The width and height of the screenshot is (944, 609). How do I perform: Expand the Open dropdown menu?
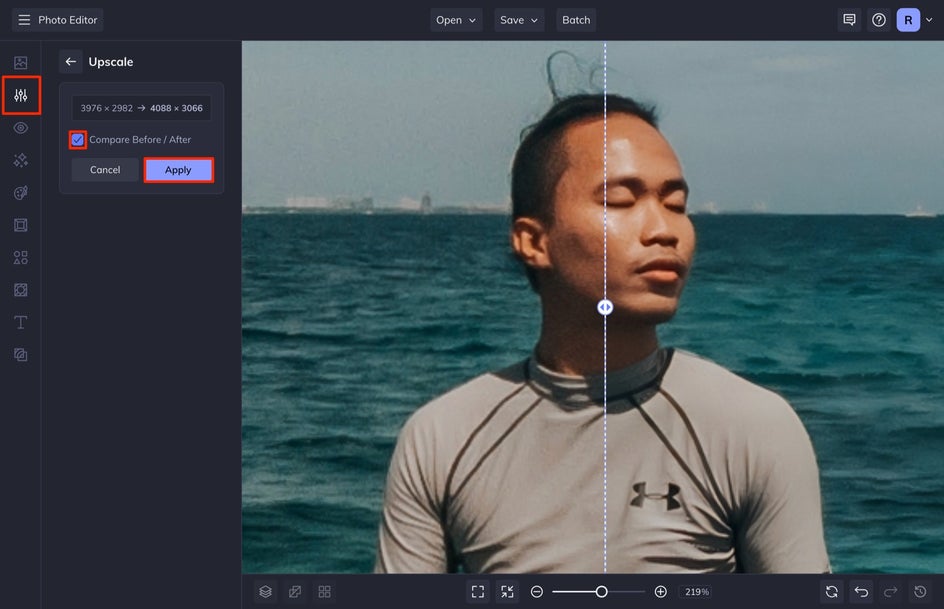coord(456,20)
